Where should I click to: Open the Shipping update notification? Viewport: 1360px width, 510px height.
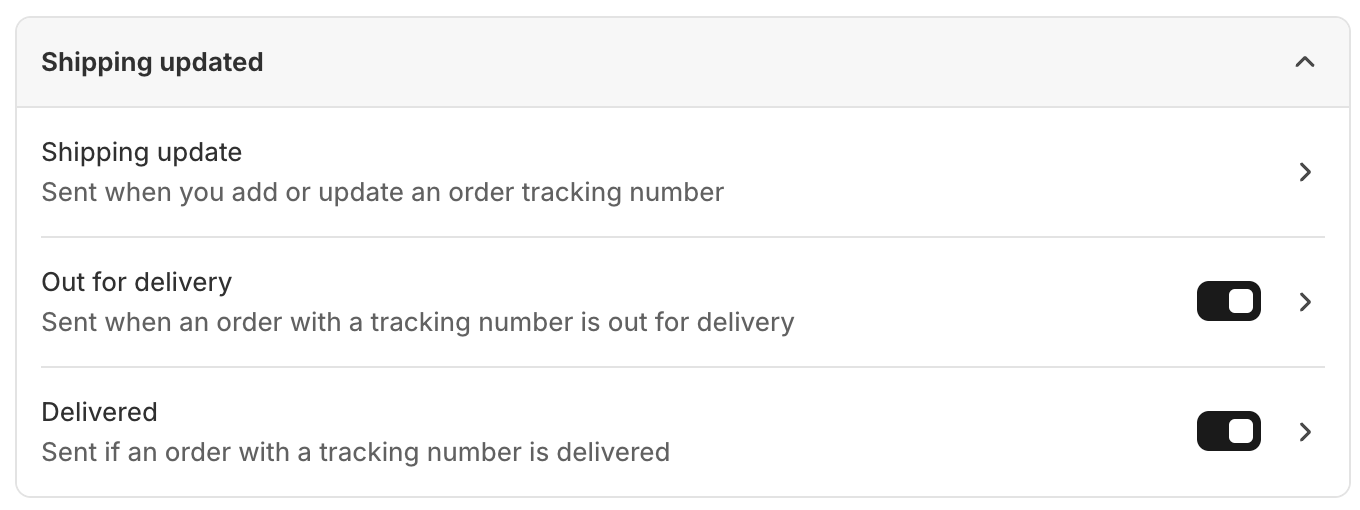[141, 153]
